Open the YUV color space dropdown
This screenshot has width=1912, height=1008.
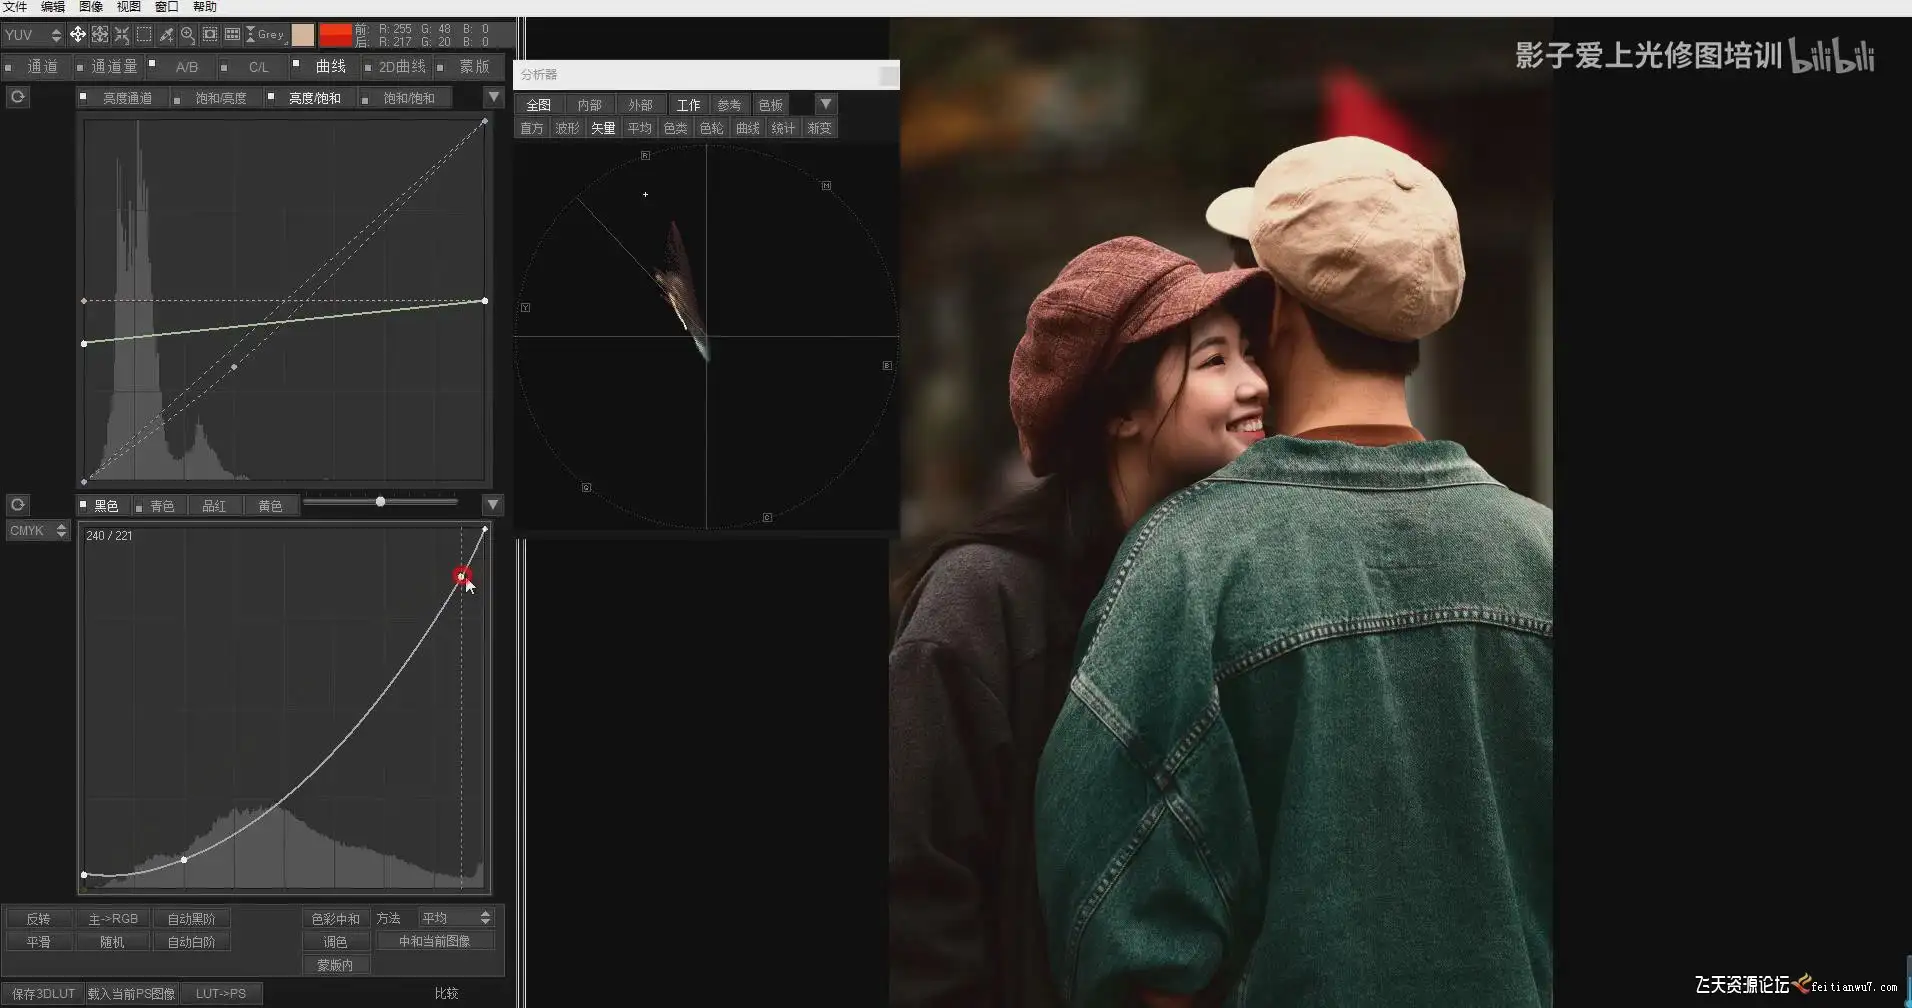[33, 35]
